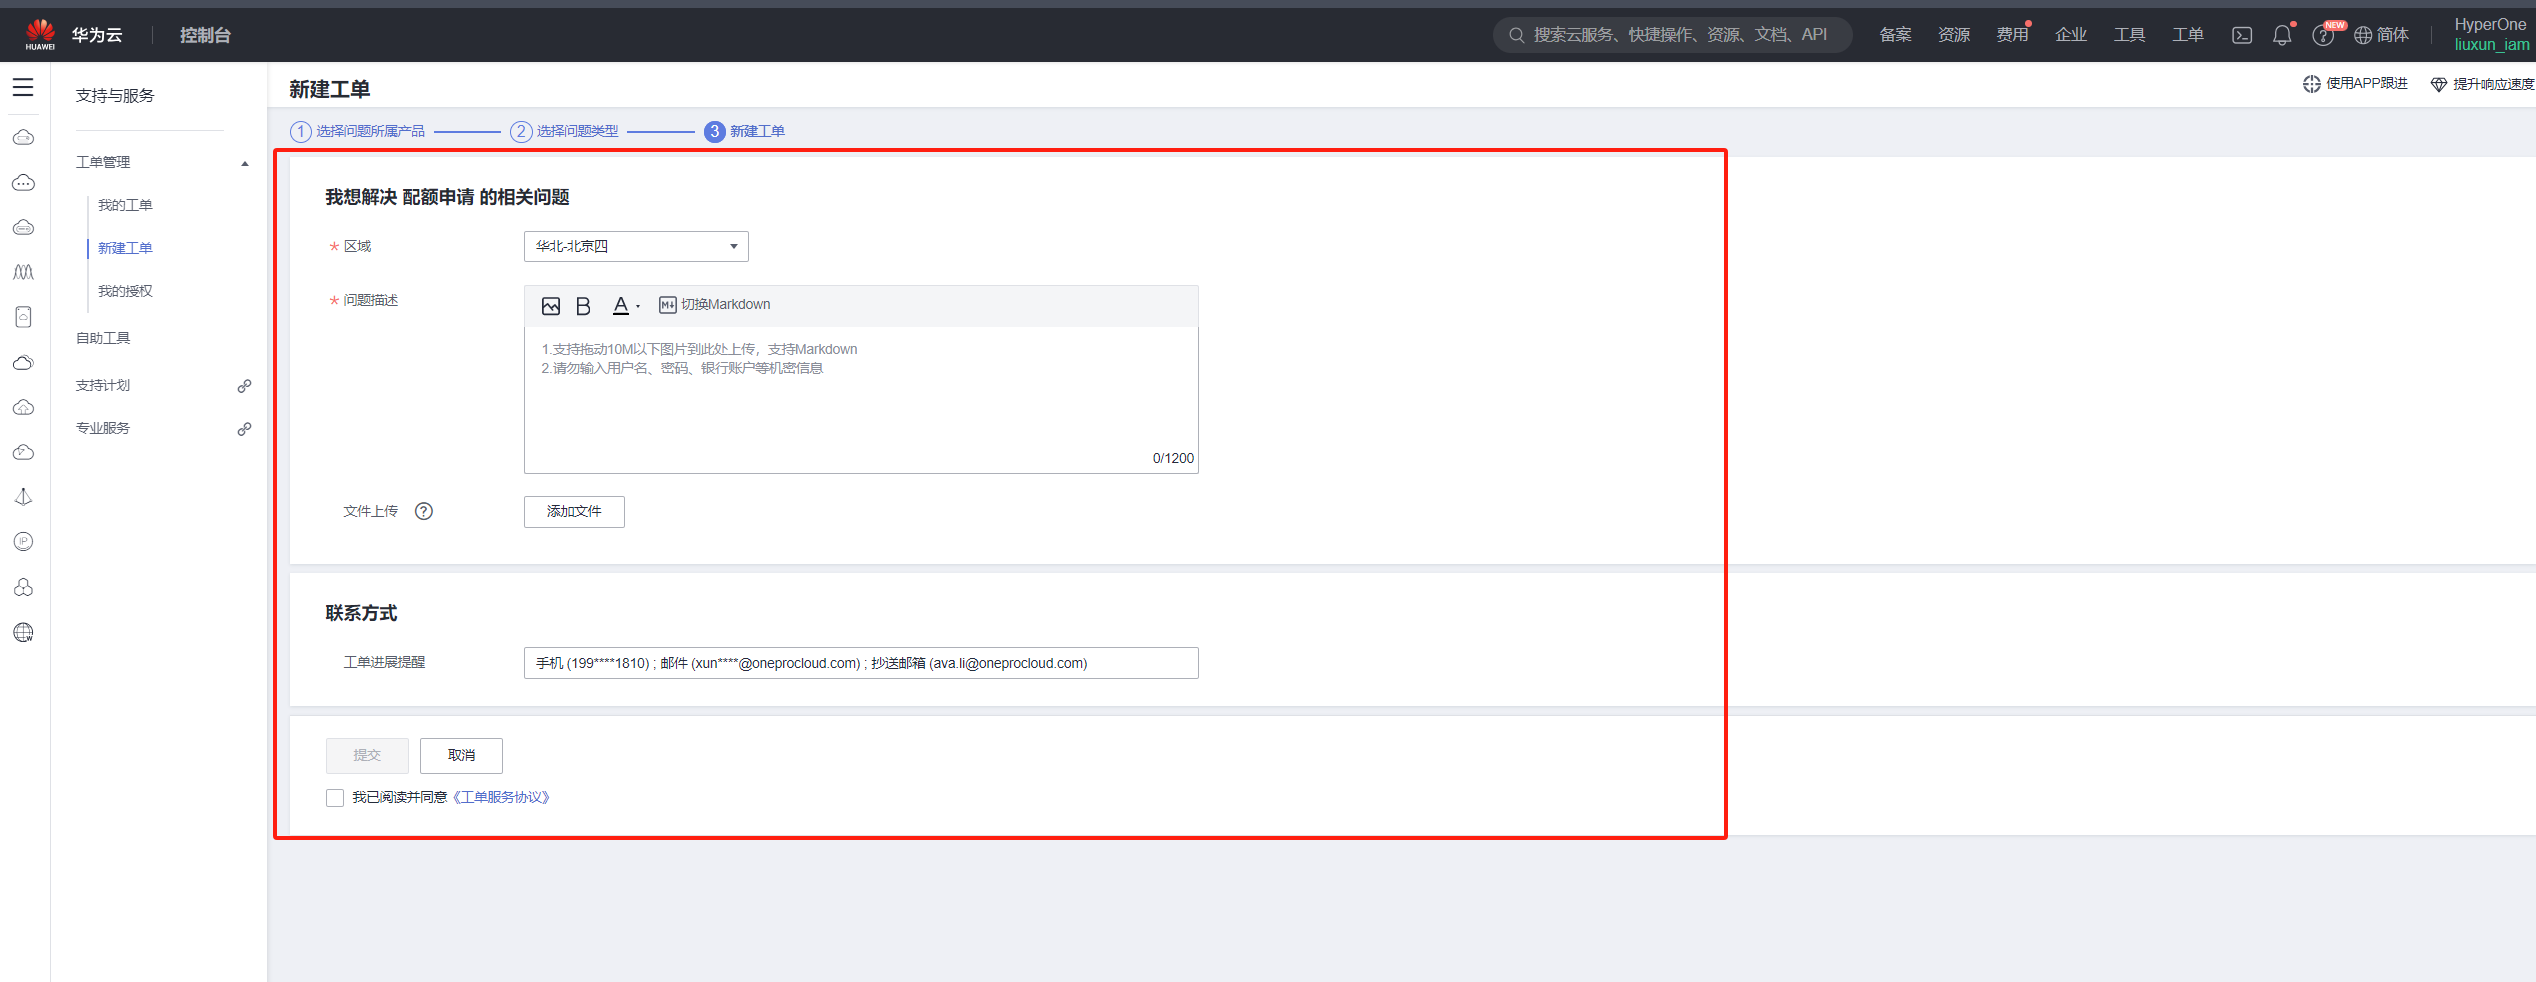Viewport: 2536px width, 982px height.
Task: Open the 区域 region dropdown
Action: pos(636,246)
